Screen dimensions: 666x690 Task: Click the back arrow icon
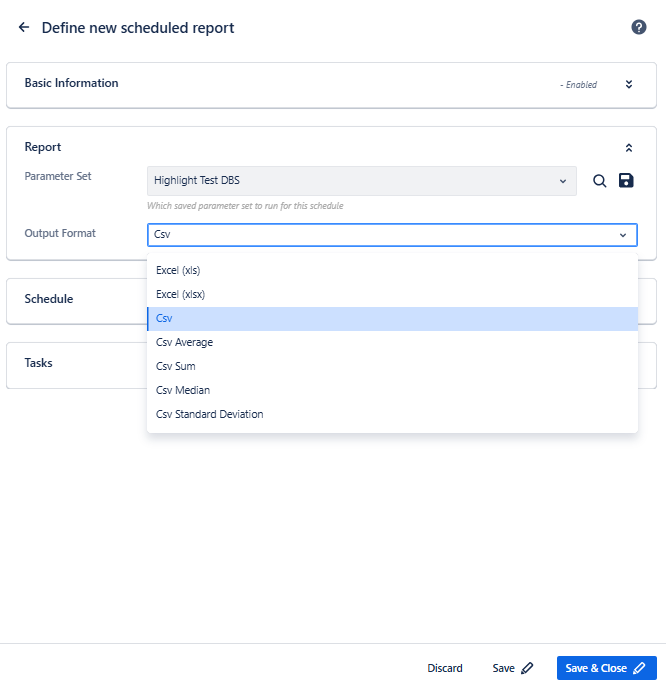24,28
